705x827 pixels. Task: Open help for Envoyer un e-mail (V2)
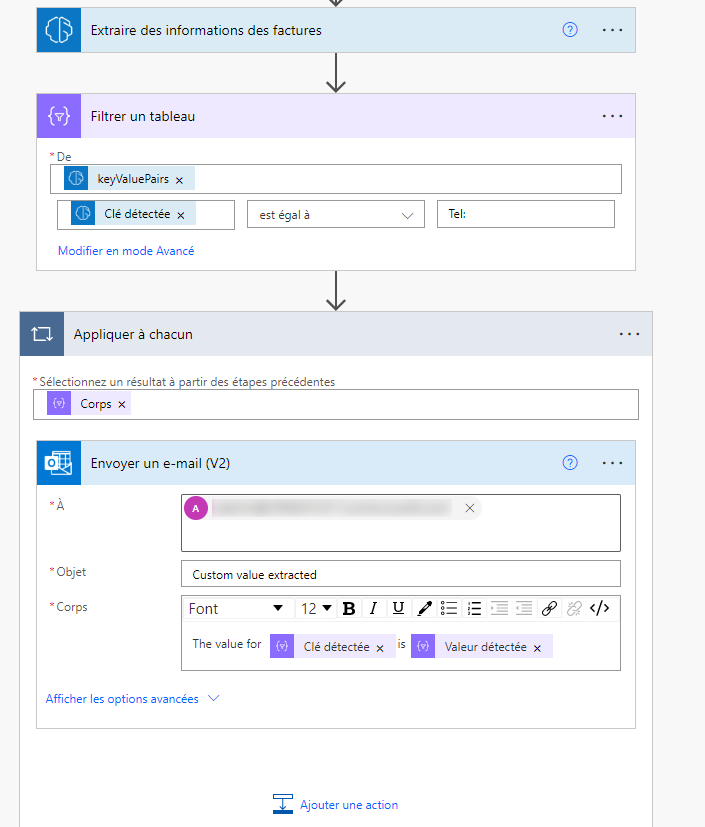coord(570,463)
